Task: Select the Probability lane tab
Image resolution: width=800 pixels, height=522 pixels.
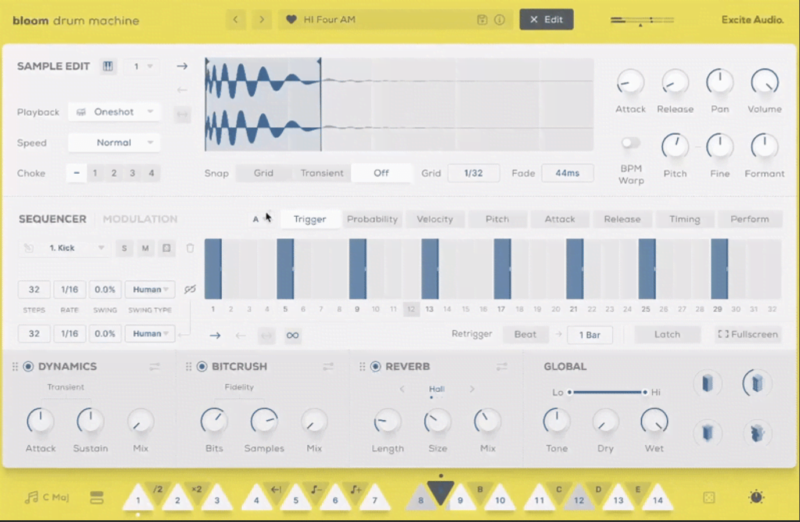Action: (372, 219)
